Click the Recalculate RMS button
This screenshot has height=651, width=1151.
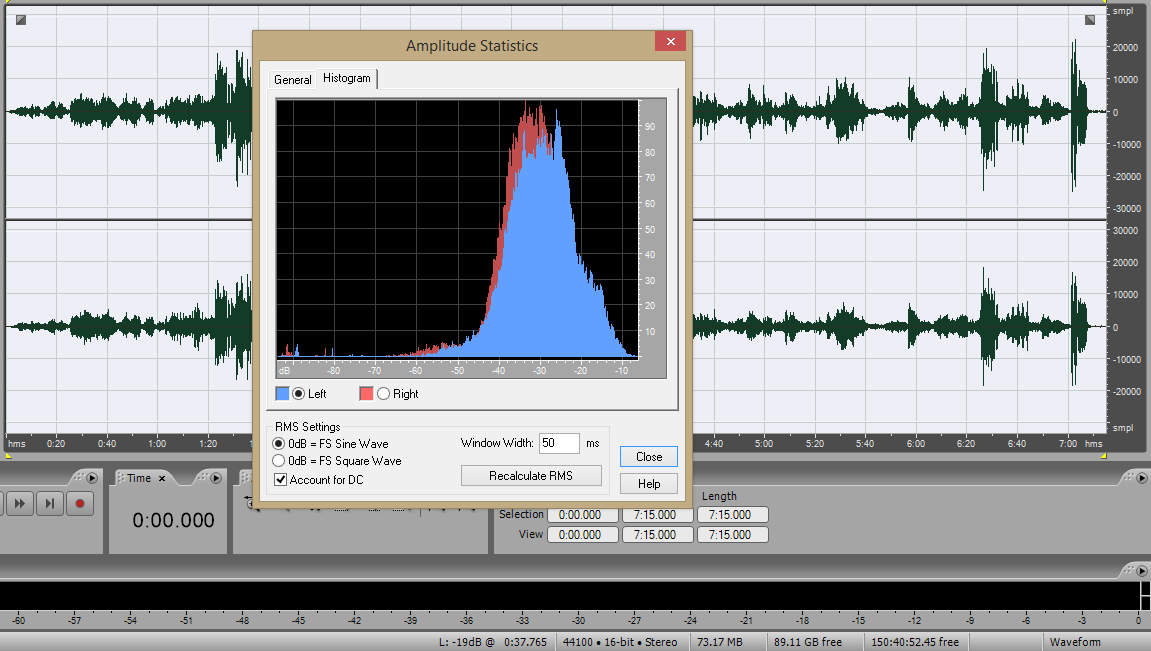[x=531, y=476]
